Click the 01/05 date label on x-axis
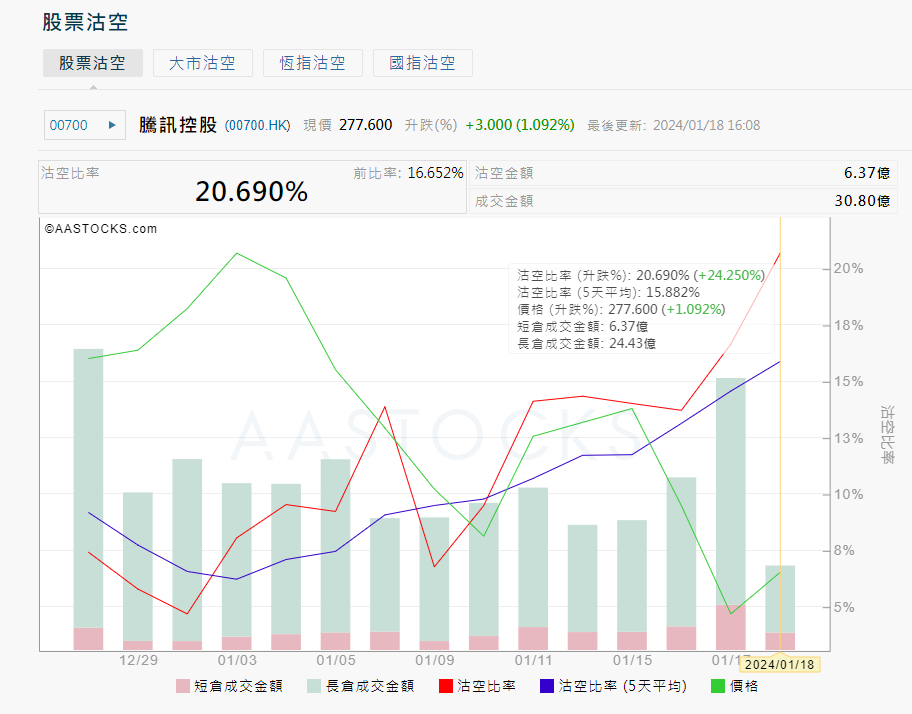The width and height of the screenshot is (912, 714). 336,661
